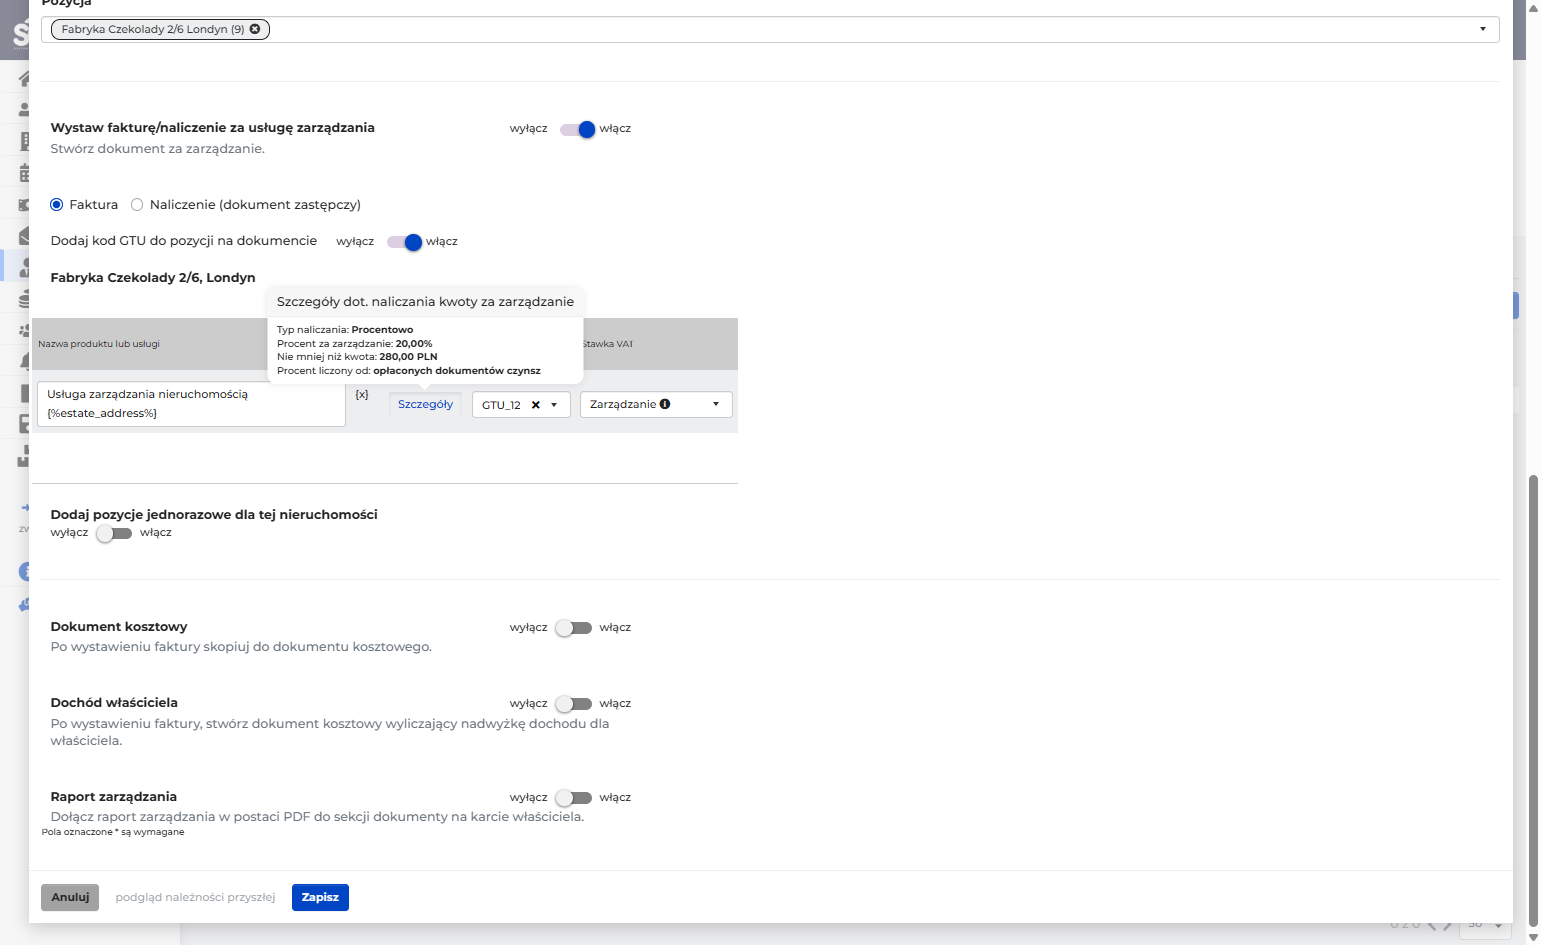
Task: Open podgląd należności przyszłej link
Action: [195, 897]
